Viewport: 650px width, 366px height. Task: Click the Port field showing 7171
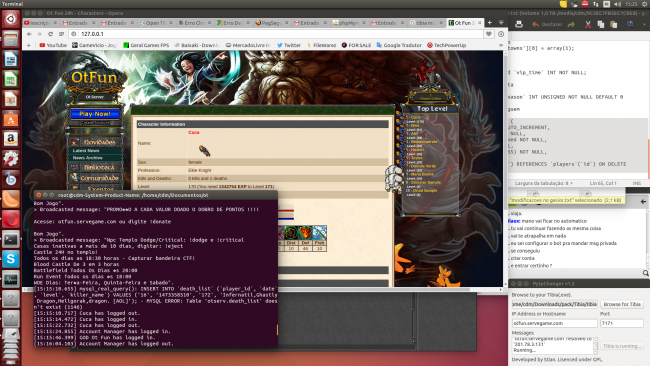(621, 323)
